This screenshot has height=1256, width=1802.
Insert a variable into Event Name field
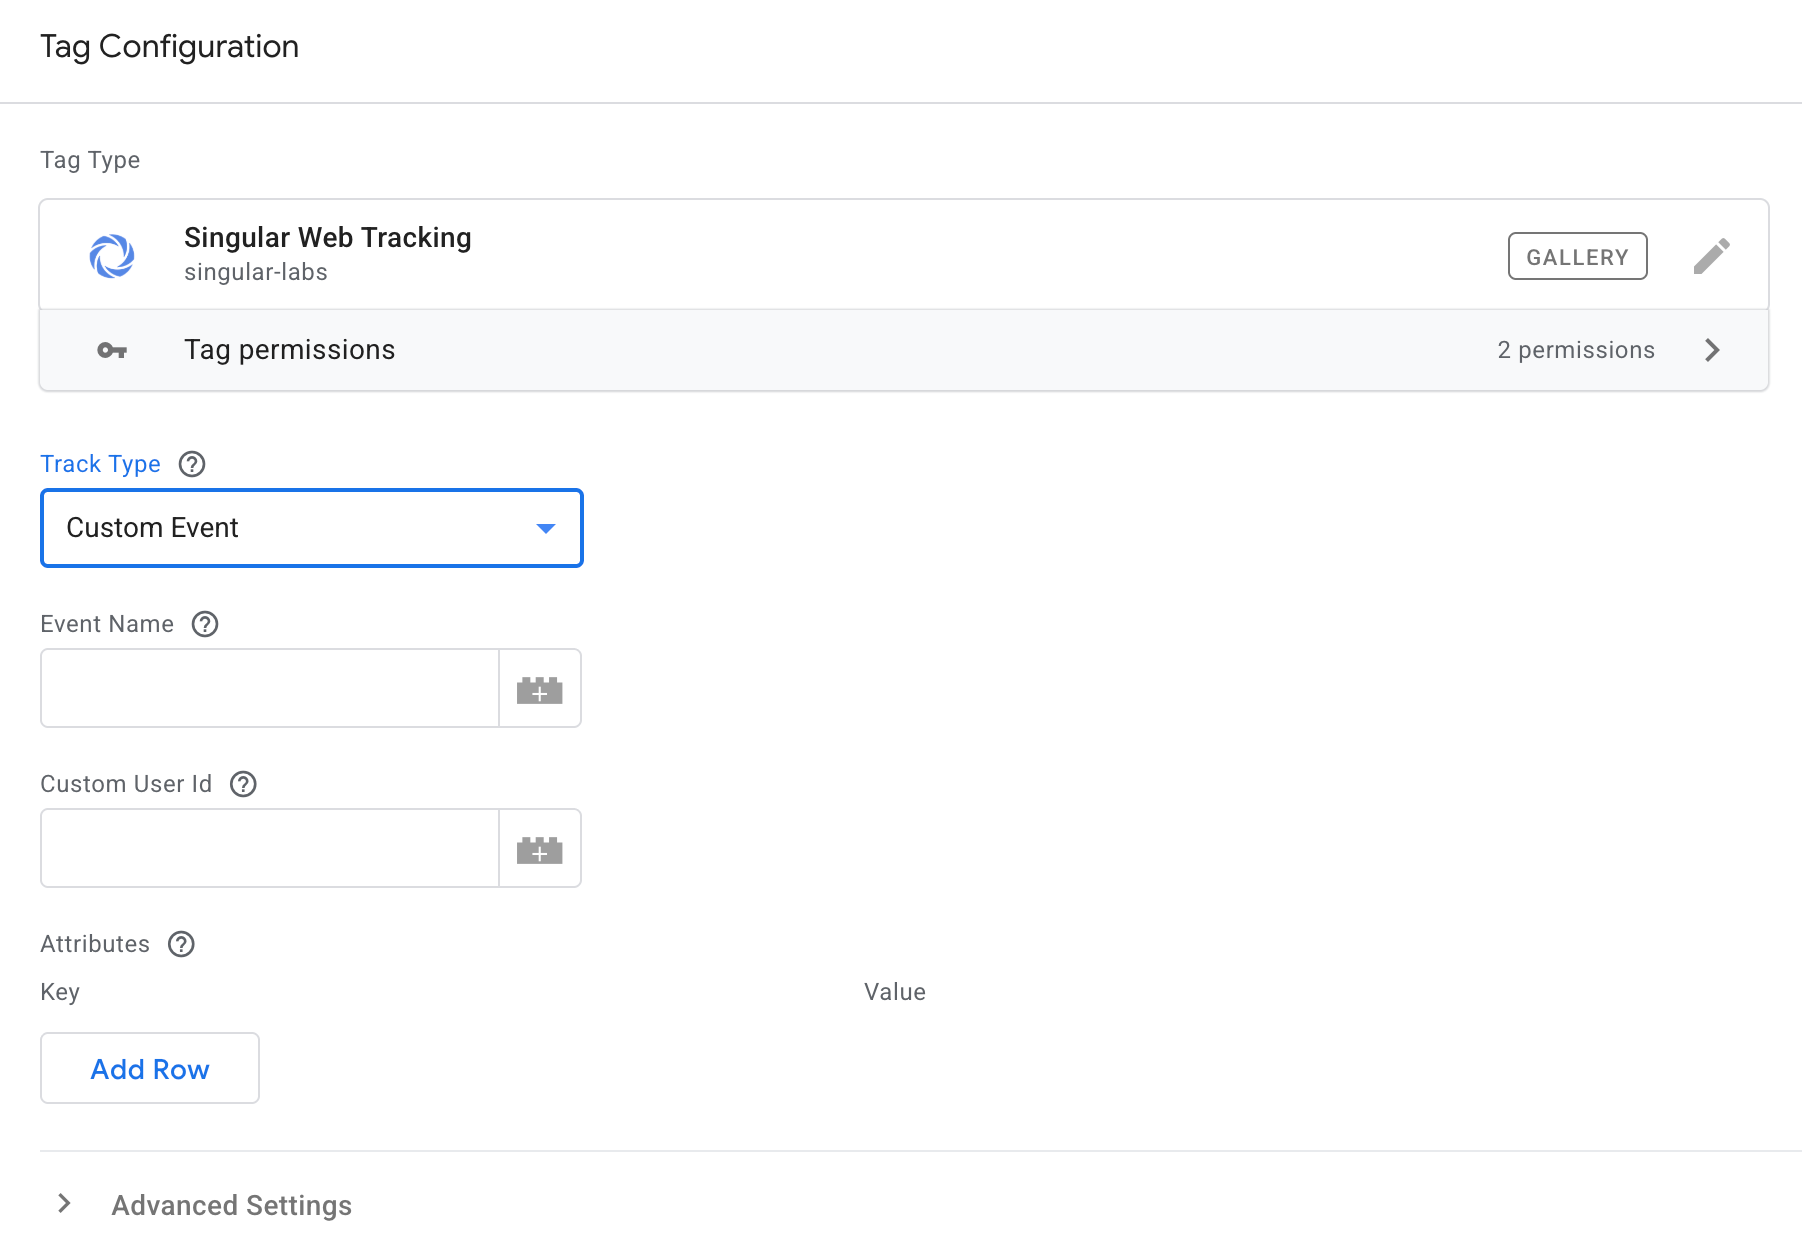(540, 689)
